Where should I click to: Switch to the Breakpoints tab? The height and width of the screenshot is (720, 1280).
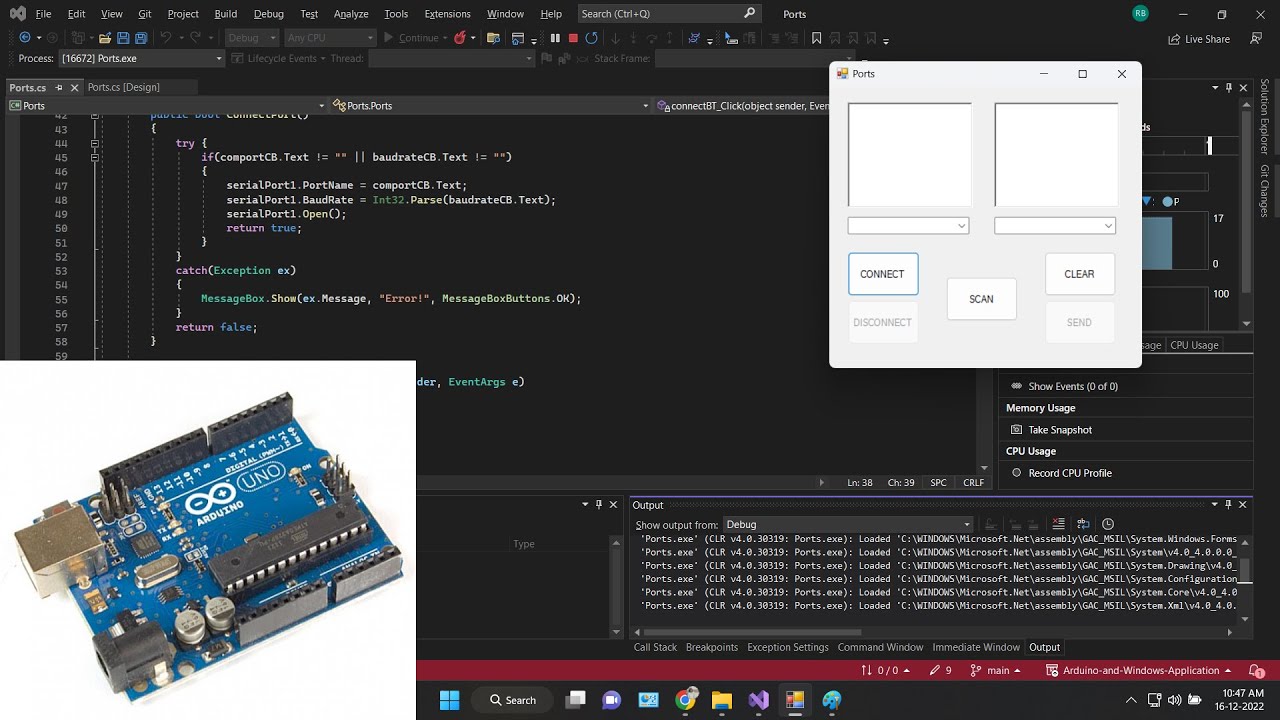pyautogui.click(x=711, y=647)
